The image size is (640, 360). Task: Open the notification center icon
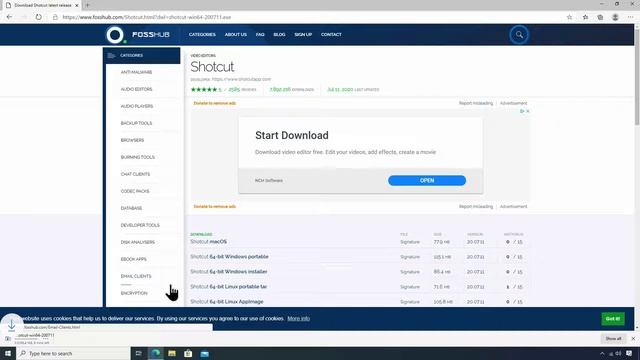coord(629,353)
